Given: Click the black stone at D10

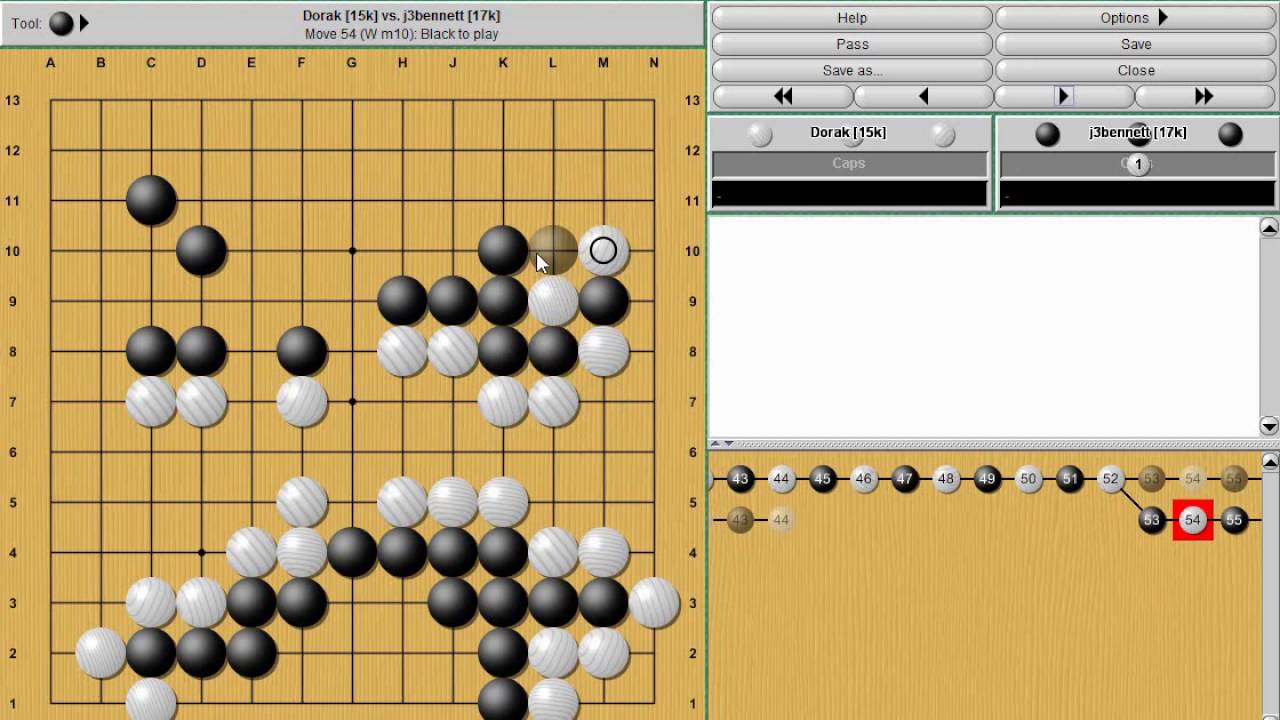Looking at the screenshot, I should 201,250.
